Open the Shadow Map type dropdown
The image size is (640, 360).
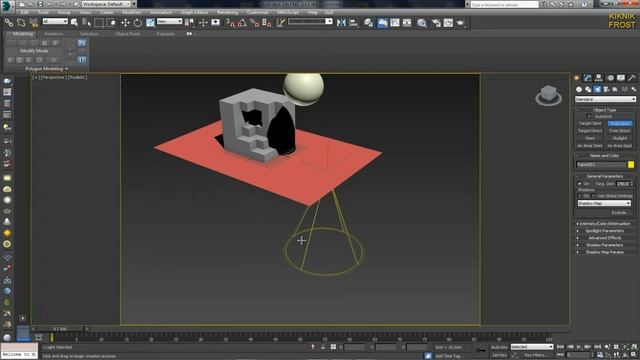[604, 203]
